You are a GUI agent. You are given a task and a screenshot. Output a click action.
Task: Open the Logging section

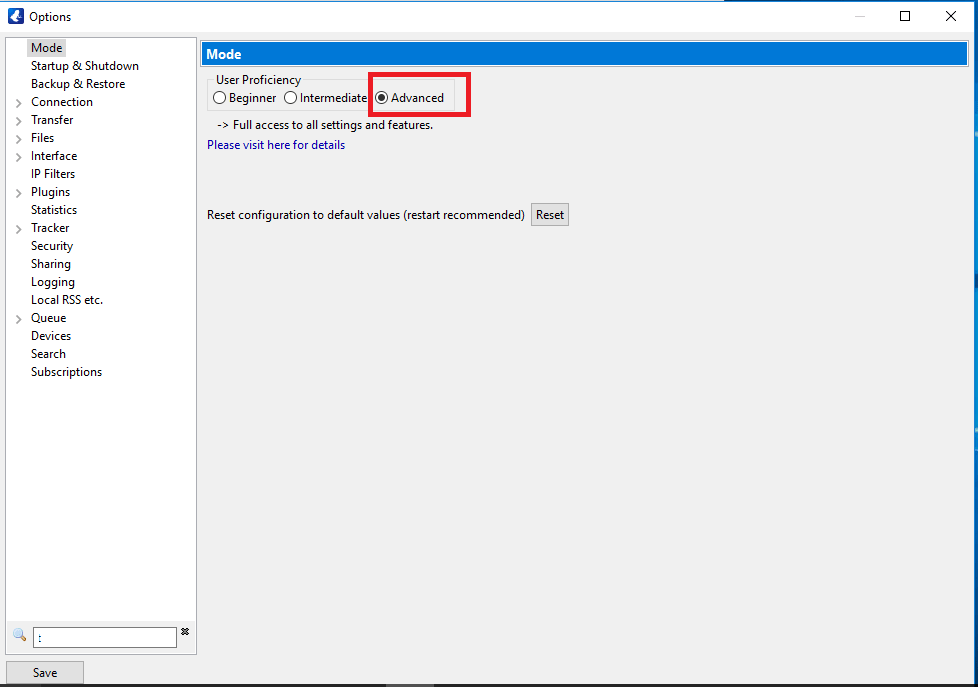(52, 283)
